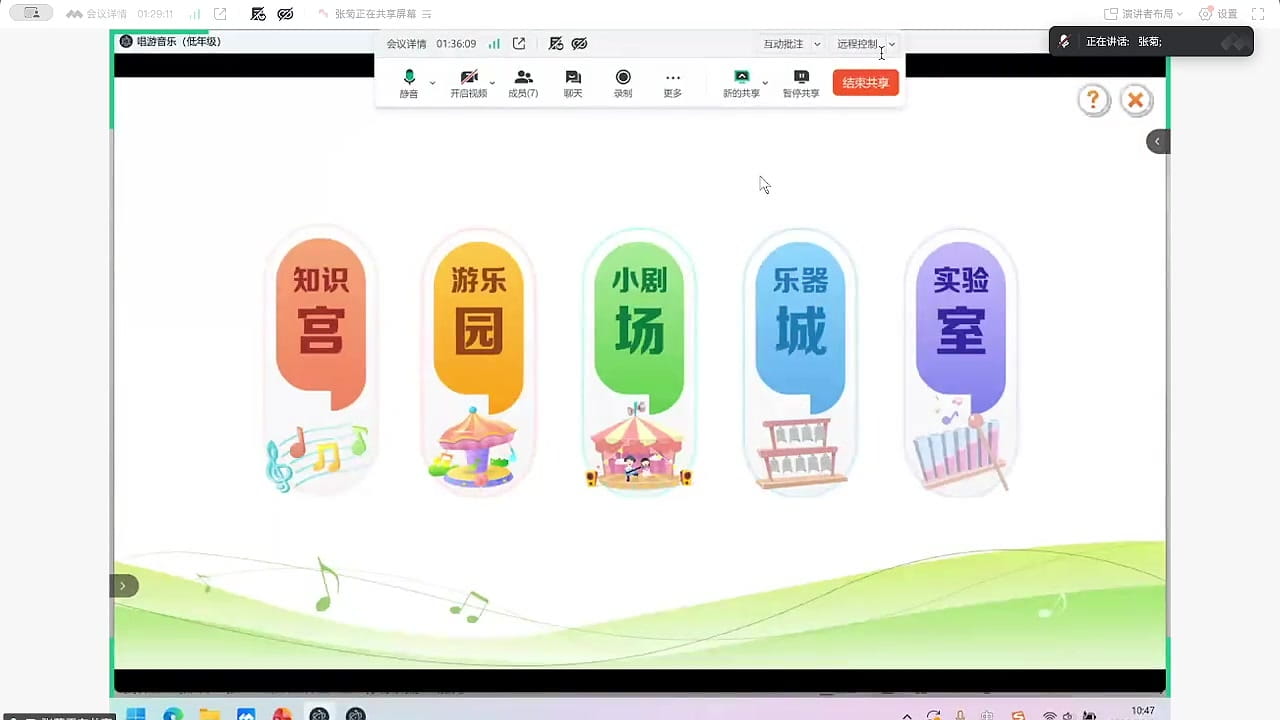Start a 新的共享 screen share
This screenshot has height=720, width=1280.
click(741, 84)
